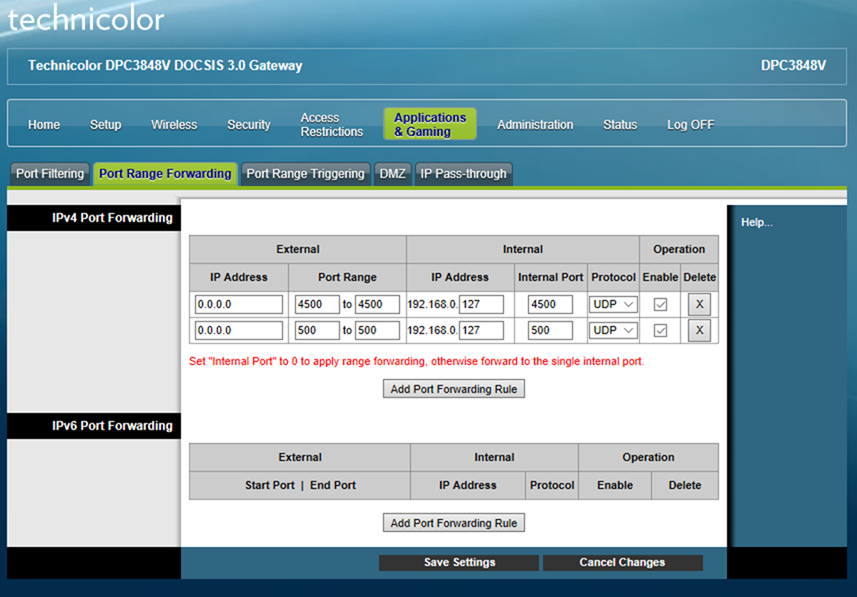Open the DMZ tab

(392, 174)
